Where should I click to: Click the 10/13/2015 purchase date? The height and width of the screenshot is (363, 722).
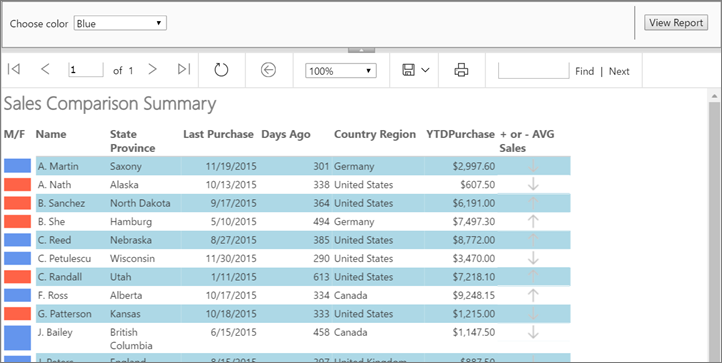click(x=231, y=185)
